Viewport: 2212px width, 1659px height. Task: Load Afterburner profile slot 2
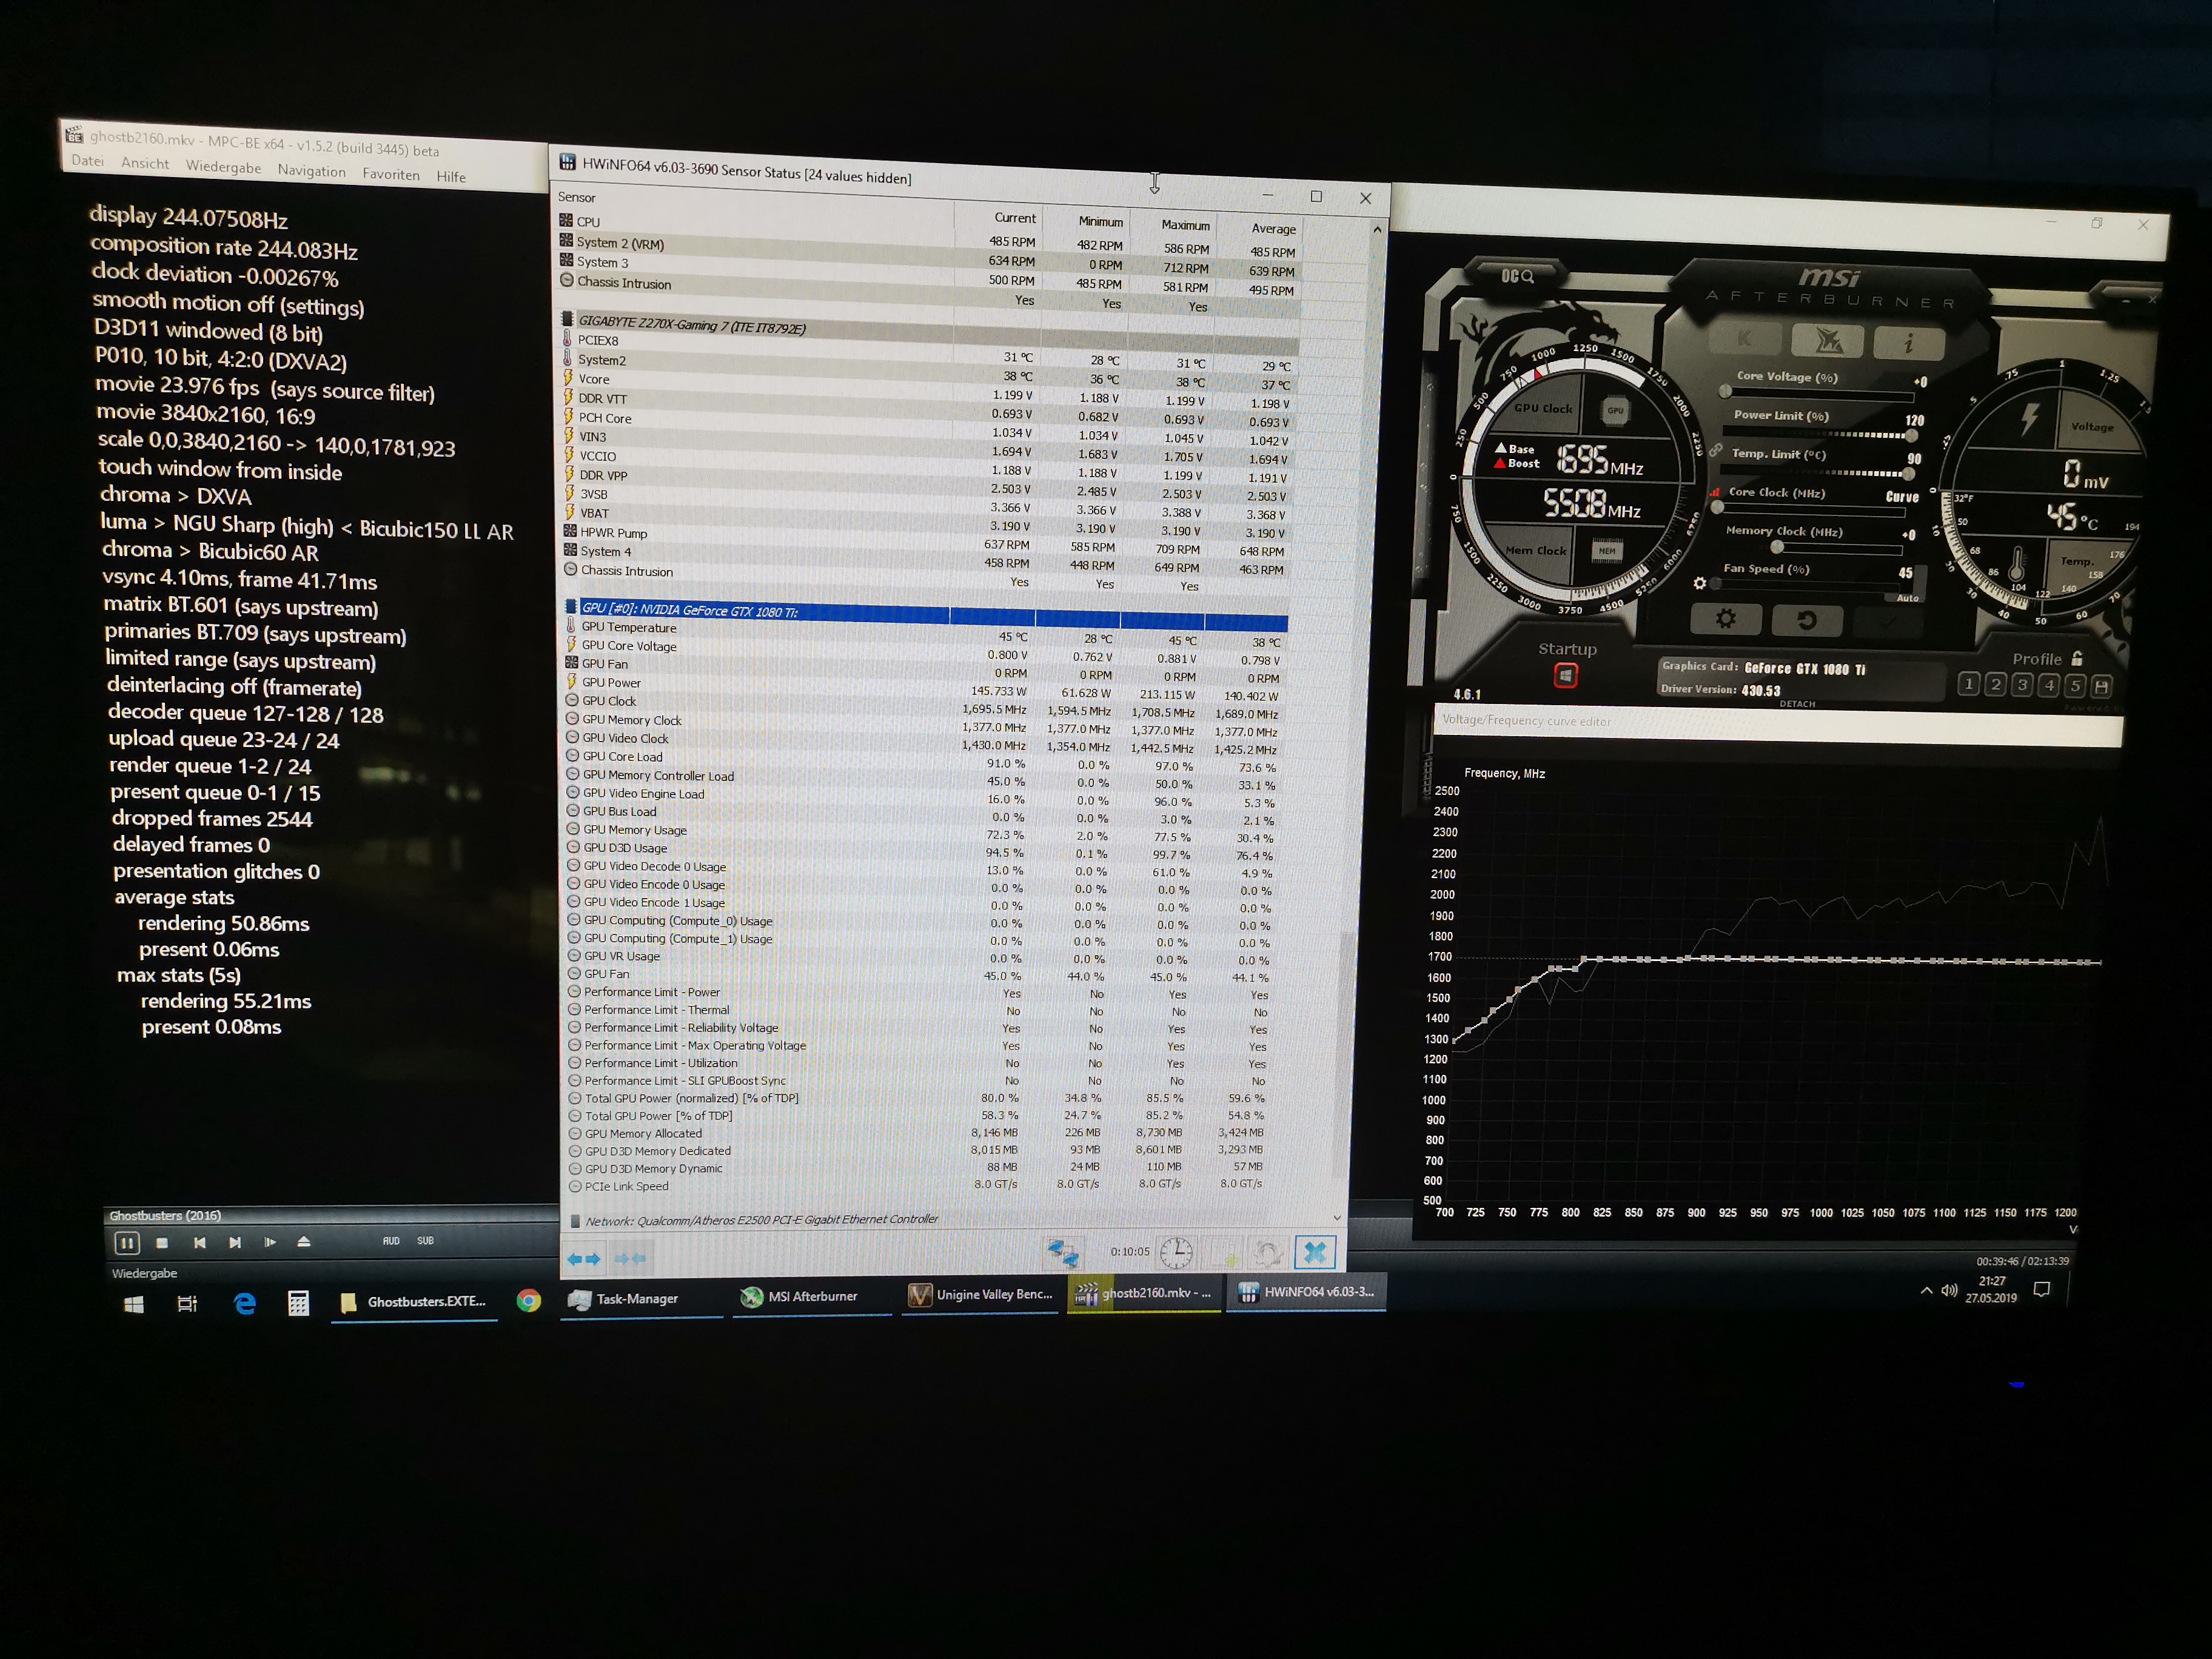click(1995, 684)
